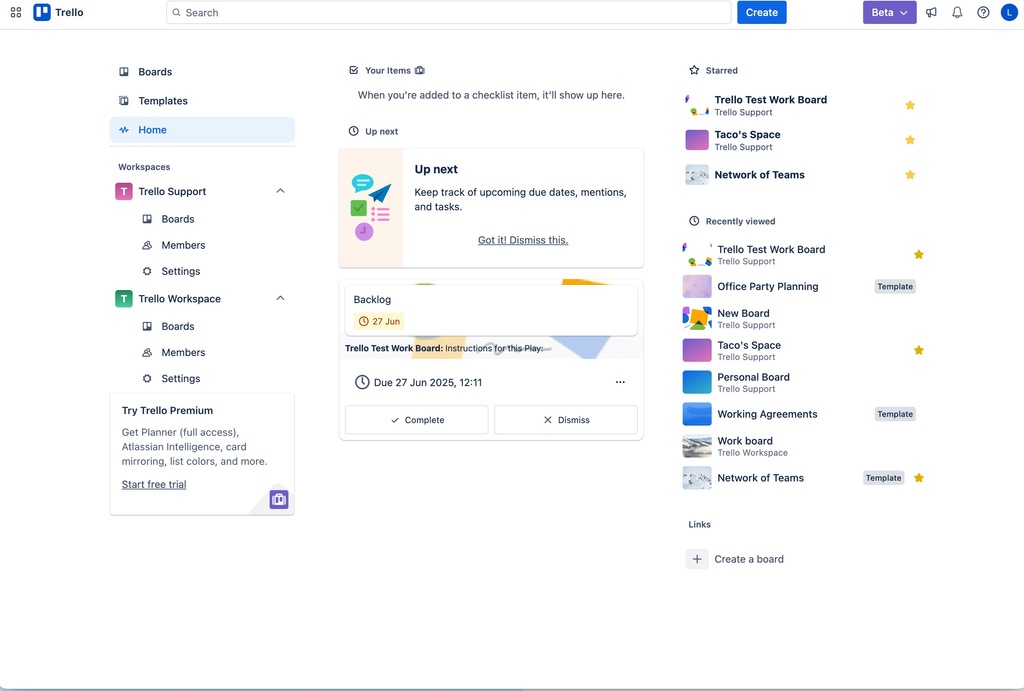Switch to Templates in the sidebar
The width and height of the screenshot is (1024, 691).
point(162,100)
